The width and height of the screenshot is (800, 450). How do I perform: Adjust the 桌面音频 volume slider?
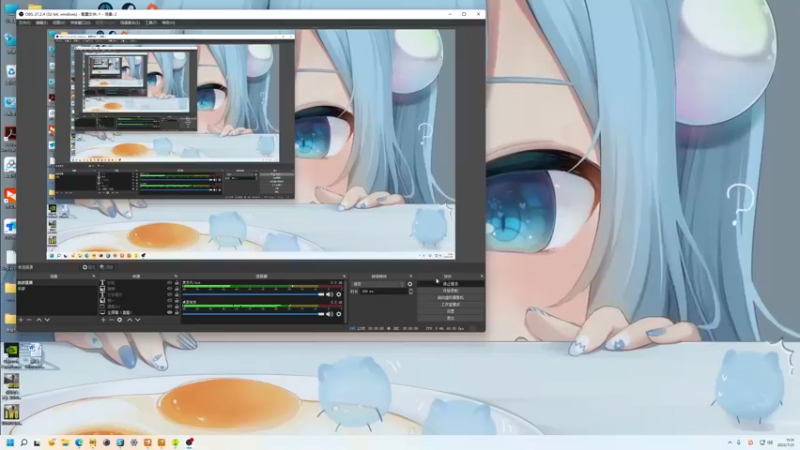[x=254, y=314]
